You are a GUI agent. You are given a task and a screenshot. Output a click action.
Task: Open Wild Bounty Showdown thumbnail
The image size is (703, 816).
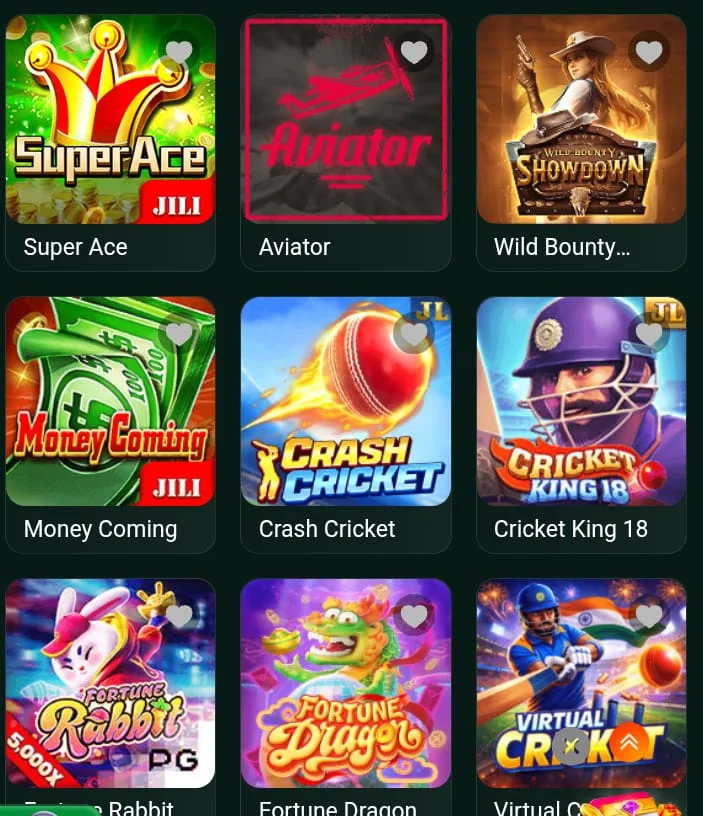581,119
